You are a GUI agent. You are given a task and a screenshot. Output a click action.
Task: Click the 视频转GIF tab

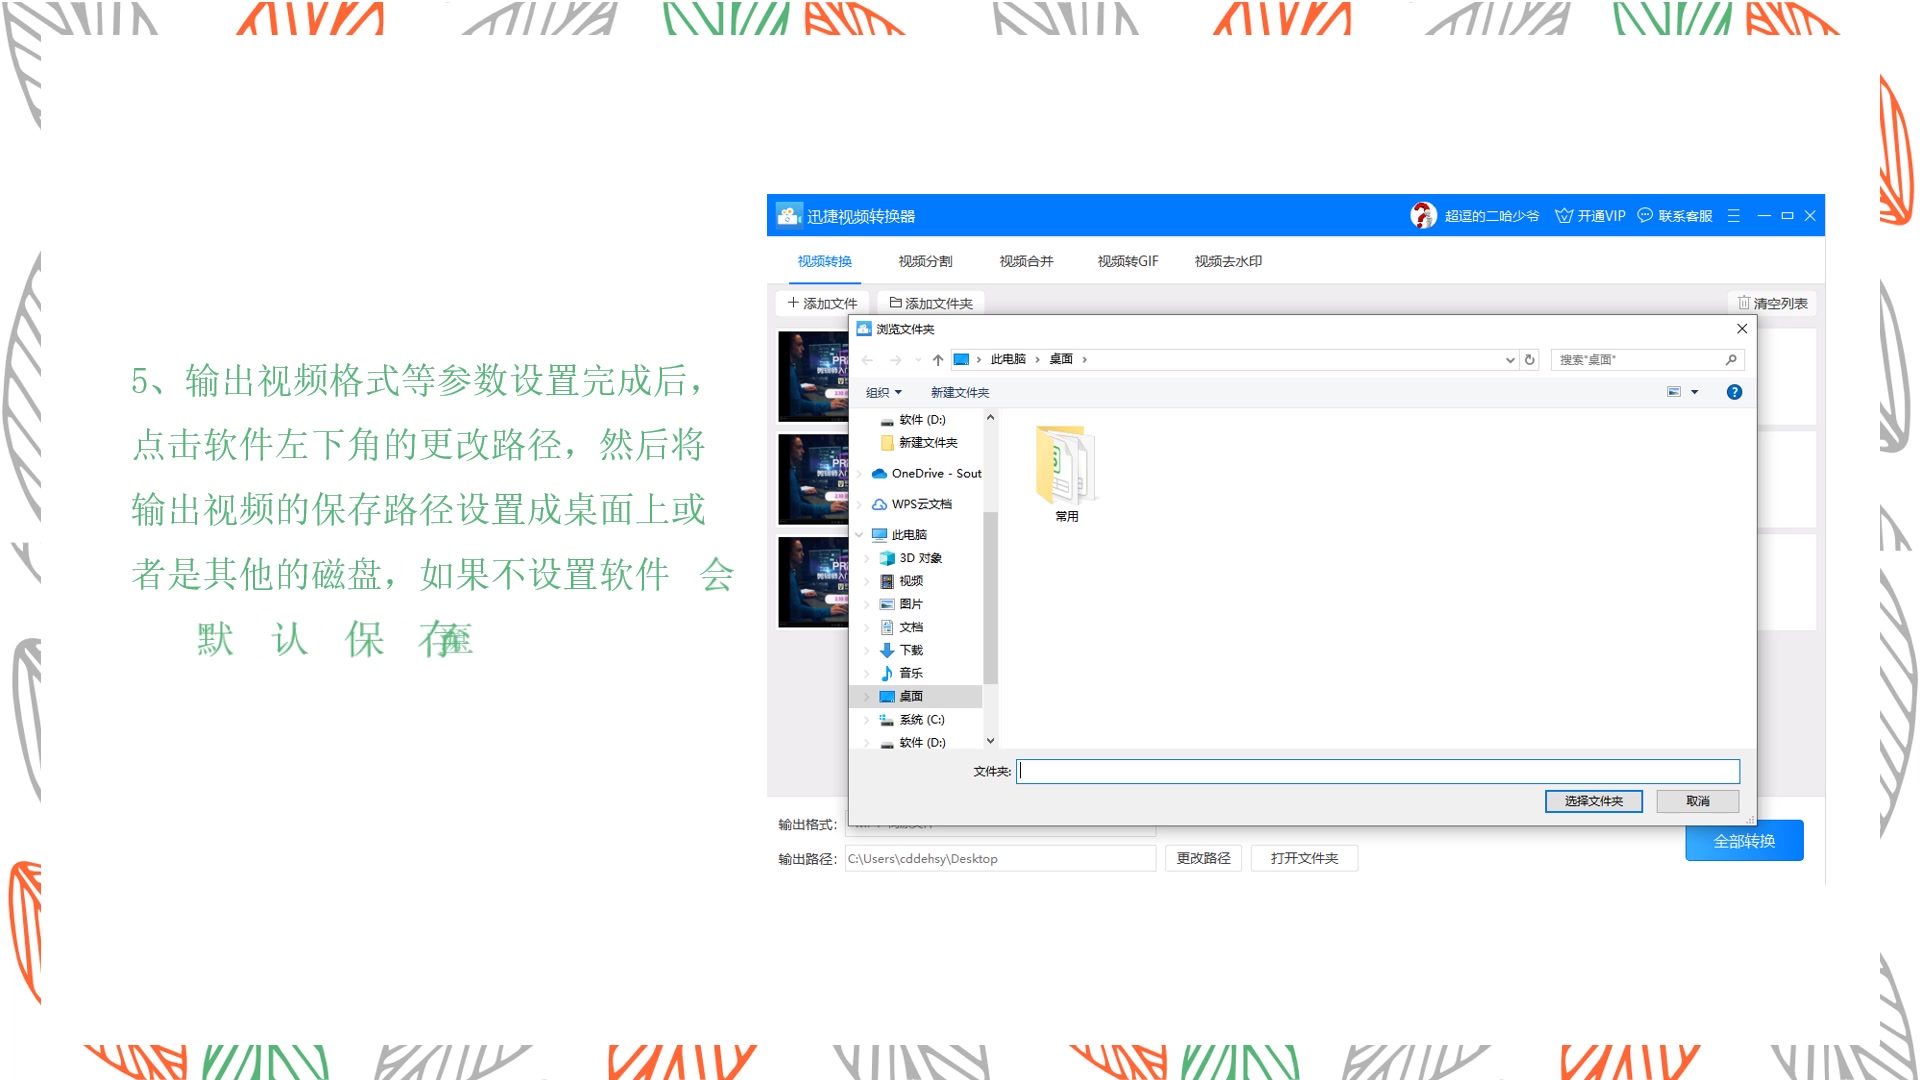click(1125, 260)
